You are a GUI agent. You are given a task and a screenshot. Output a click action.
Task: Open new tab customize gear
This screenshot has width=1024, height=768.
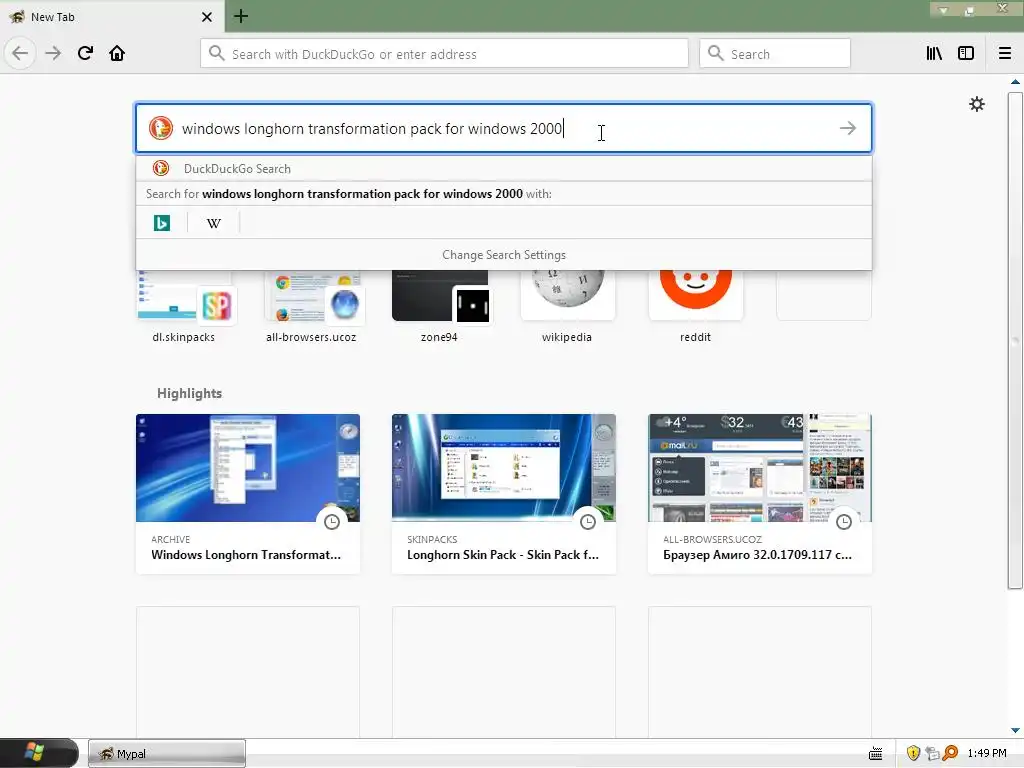pos(977,104)
